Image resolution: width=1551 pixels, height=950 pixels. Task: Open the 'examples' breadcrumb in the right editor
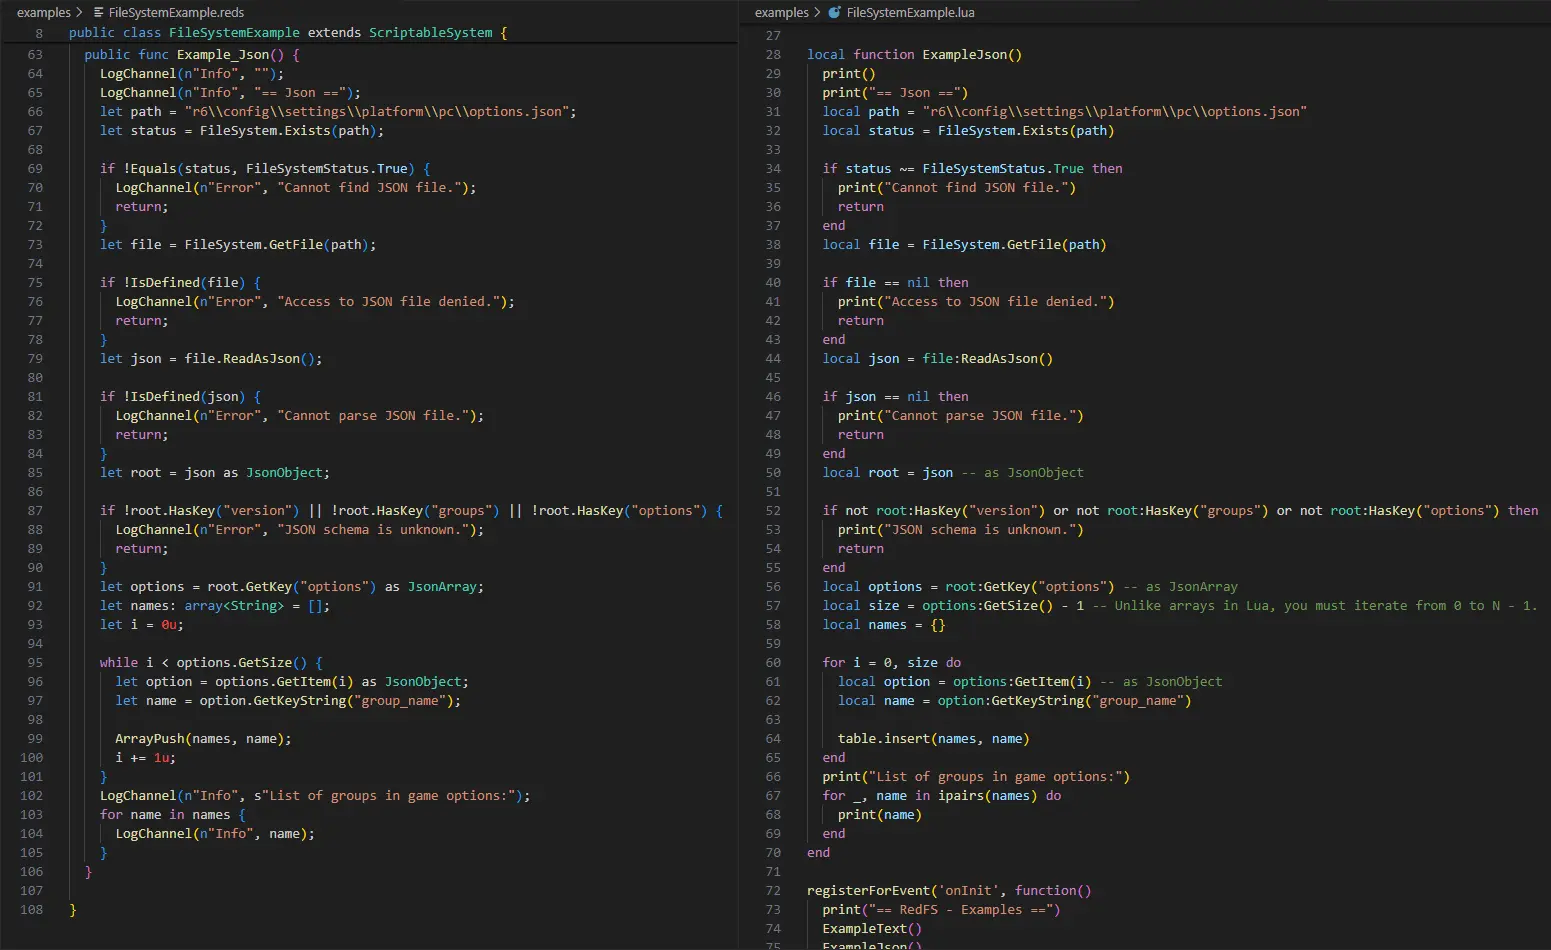coord(782,13)
